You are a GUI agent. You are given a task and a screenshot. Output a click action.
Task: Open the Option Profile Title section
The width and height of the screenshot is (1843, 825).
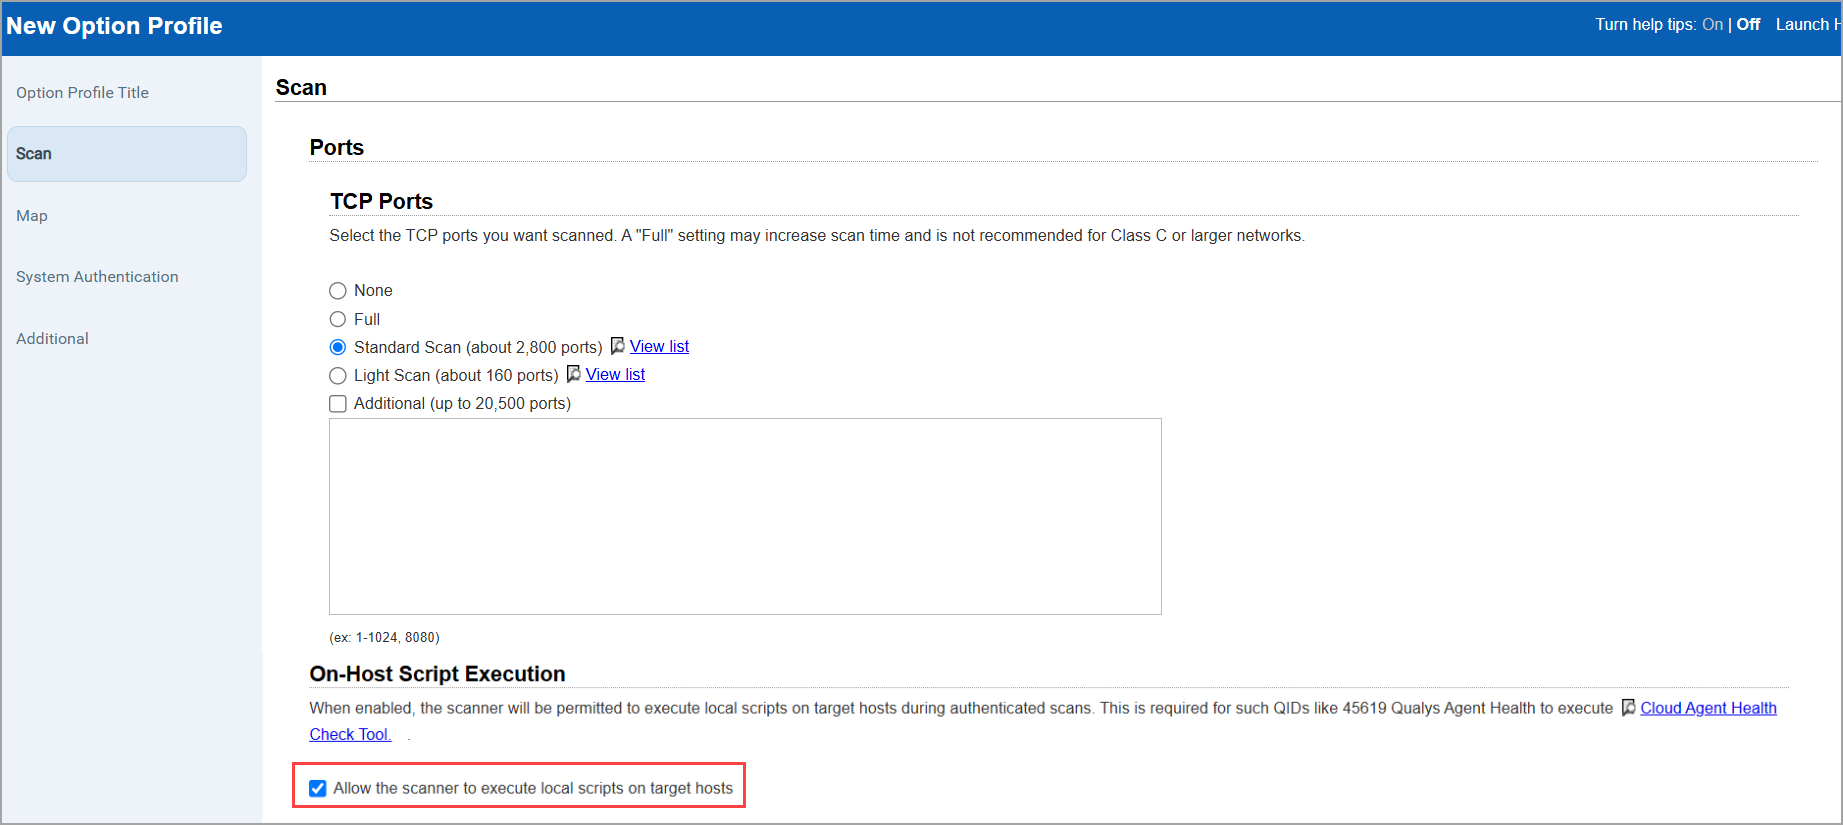pos(82,92)
